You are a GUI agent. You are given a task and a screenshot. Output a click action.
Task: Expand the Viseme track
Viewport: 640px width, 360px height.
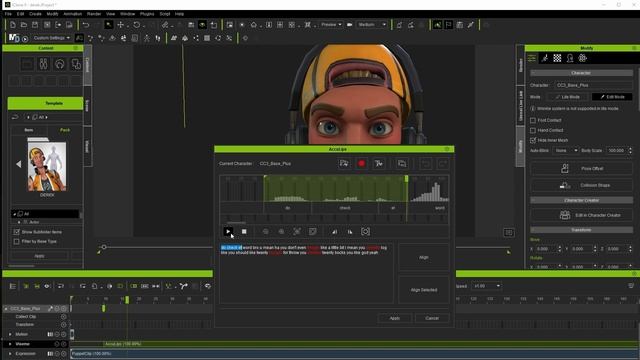[x=10, y=344]
